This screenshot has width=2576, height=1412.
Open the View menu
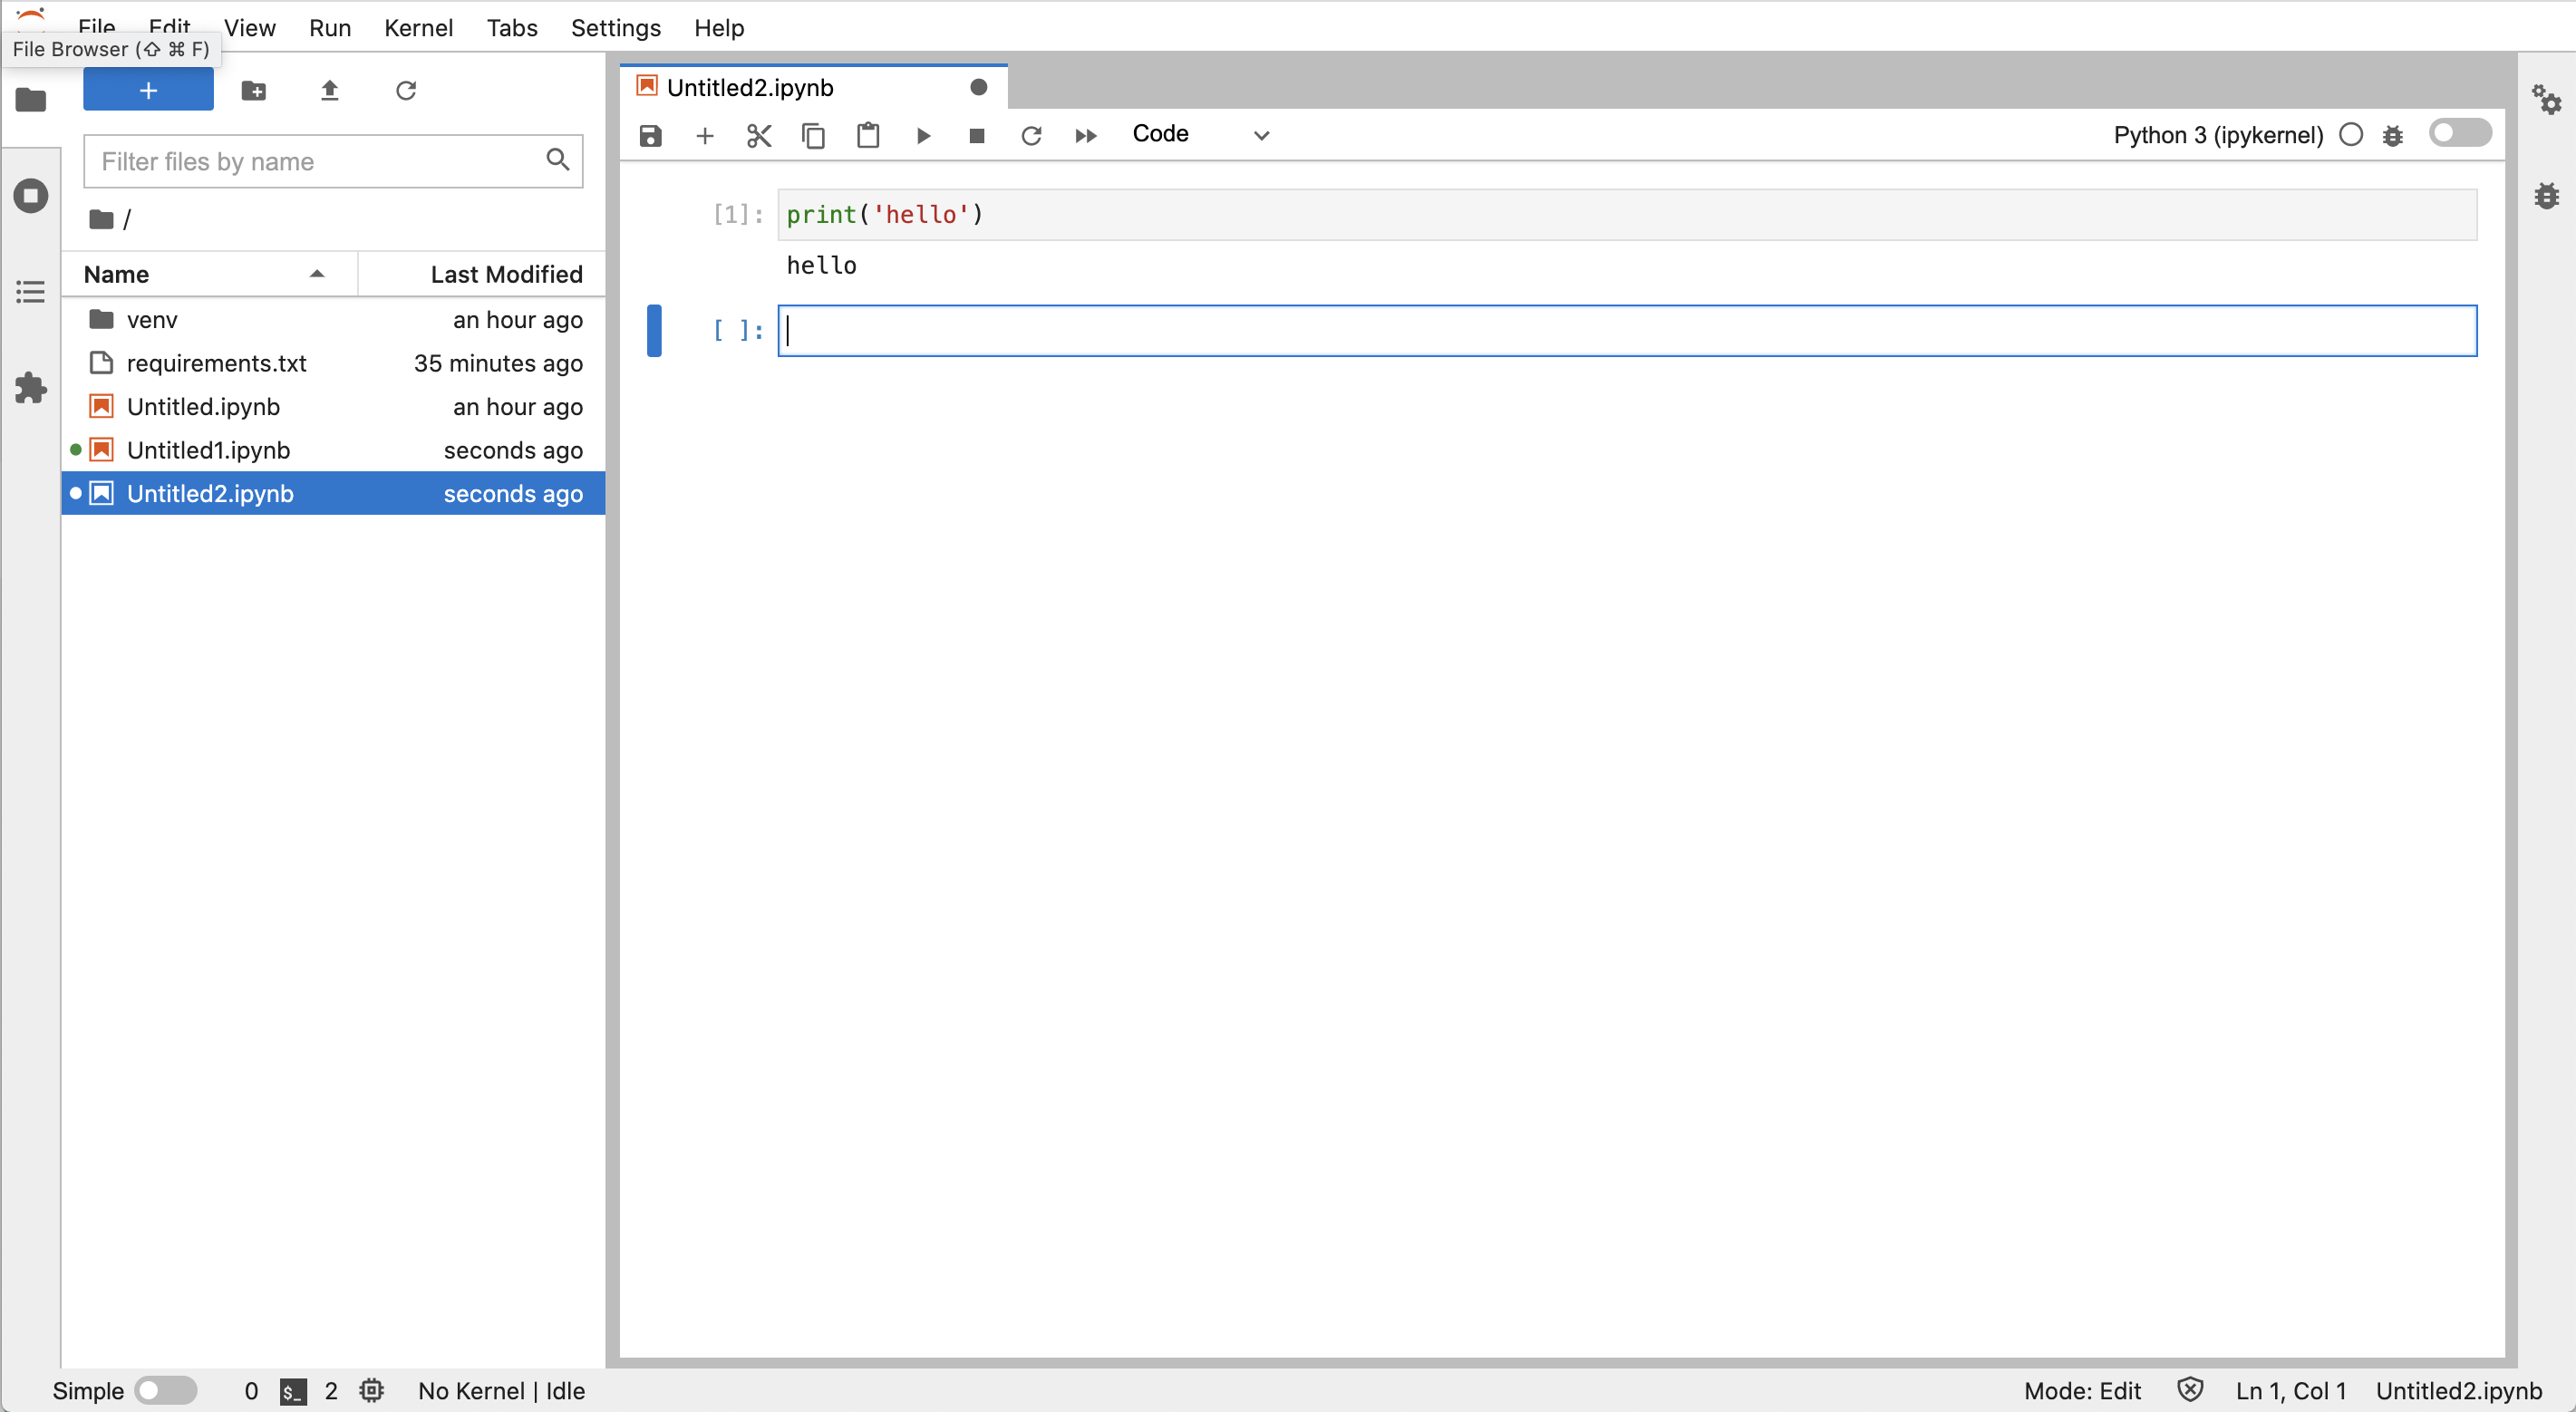pos(249,28)
